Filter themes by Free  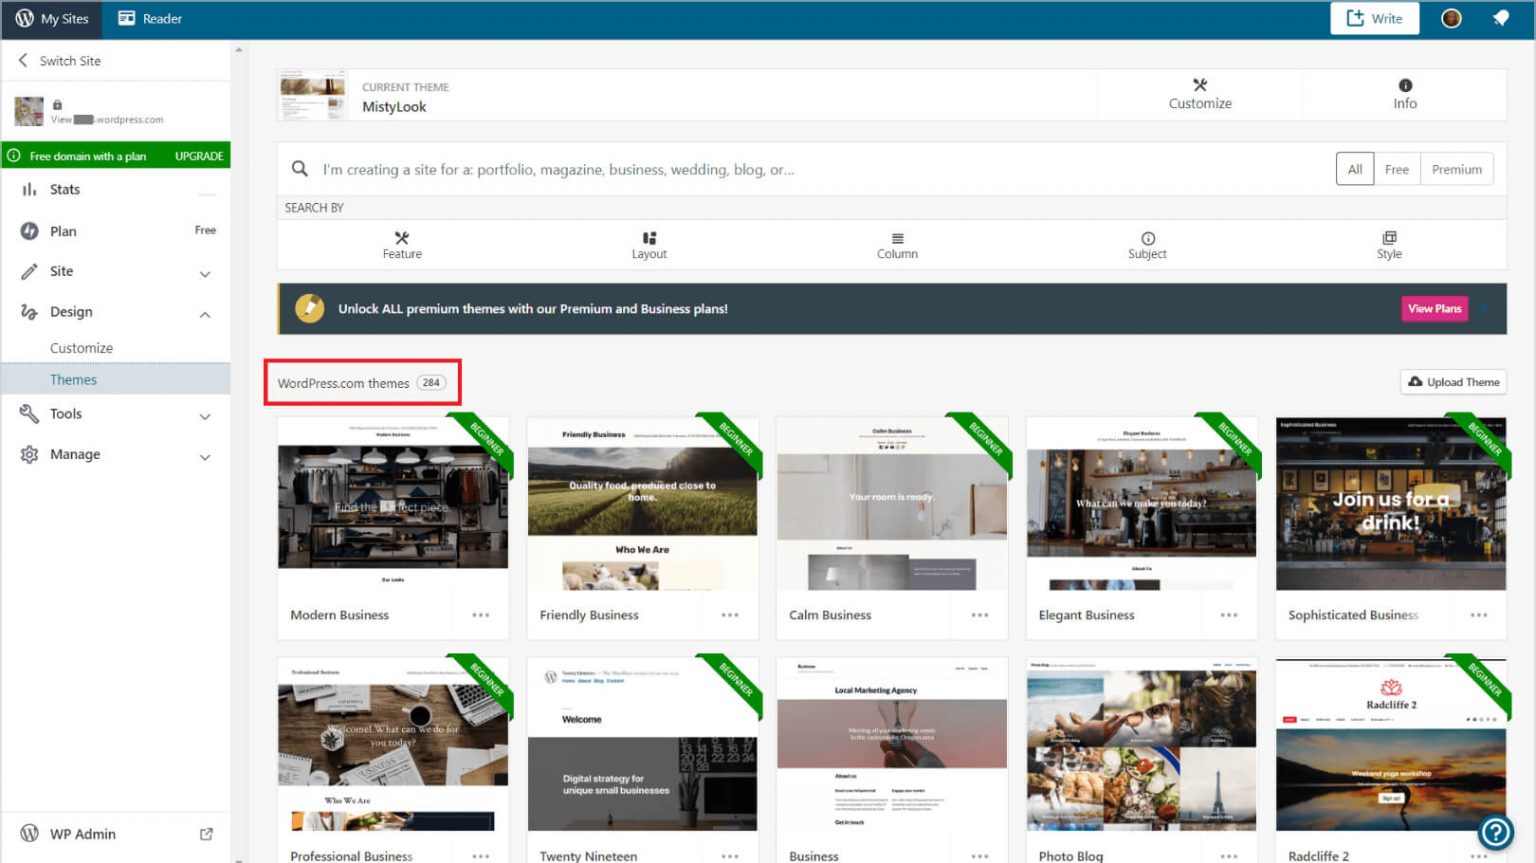coord(1396,169)
